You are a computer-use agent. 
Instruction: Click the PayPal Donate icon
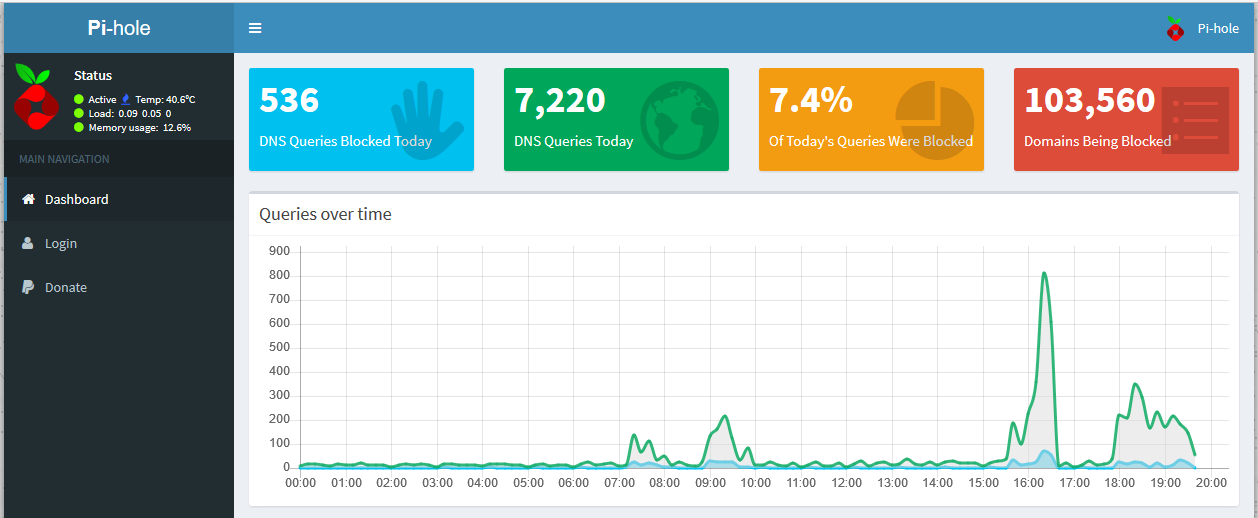tap(28, 287)
